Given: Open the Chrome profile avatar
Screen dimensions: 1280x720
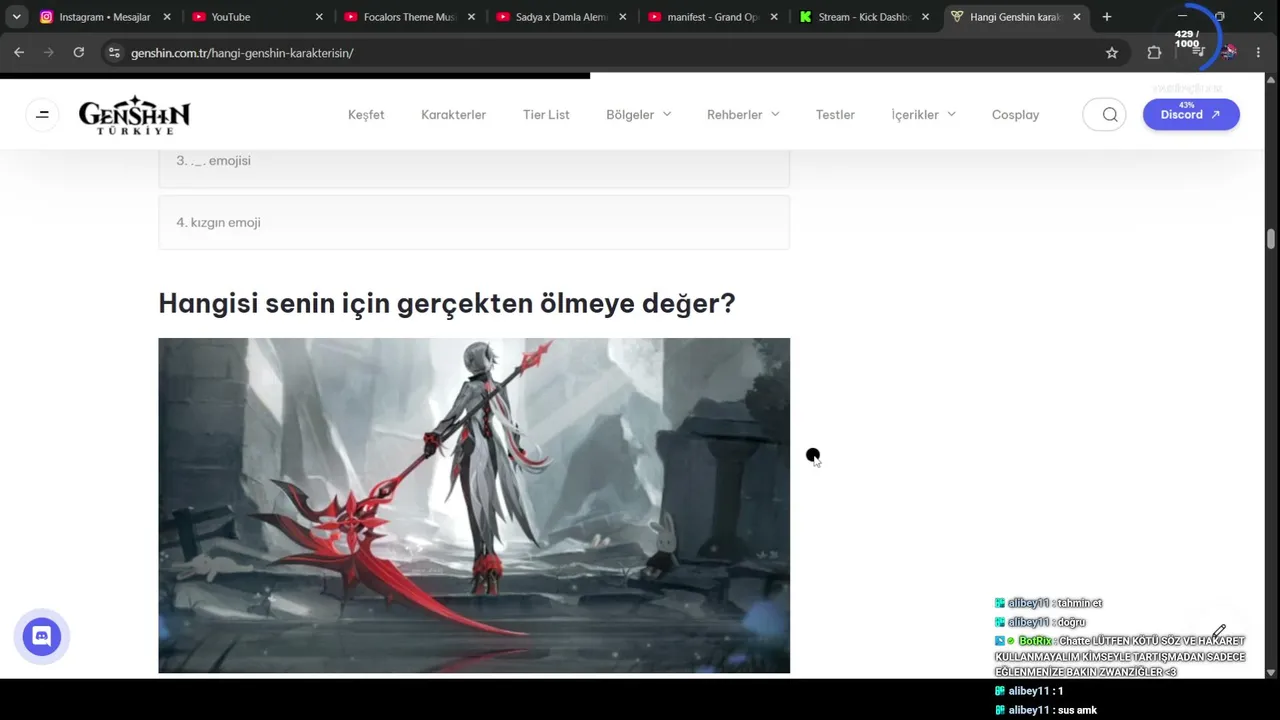Looking at the screenshot, I should pyautogui.click(x=1229, y=53).
